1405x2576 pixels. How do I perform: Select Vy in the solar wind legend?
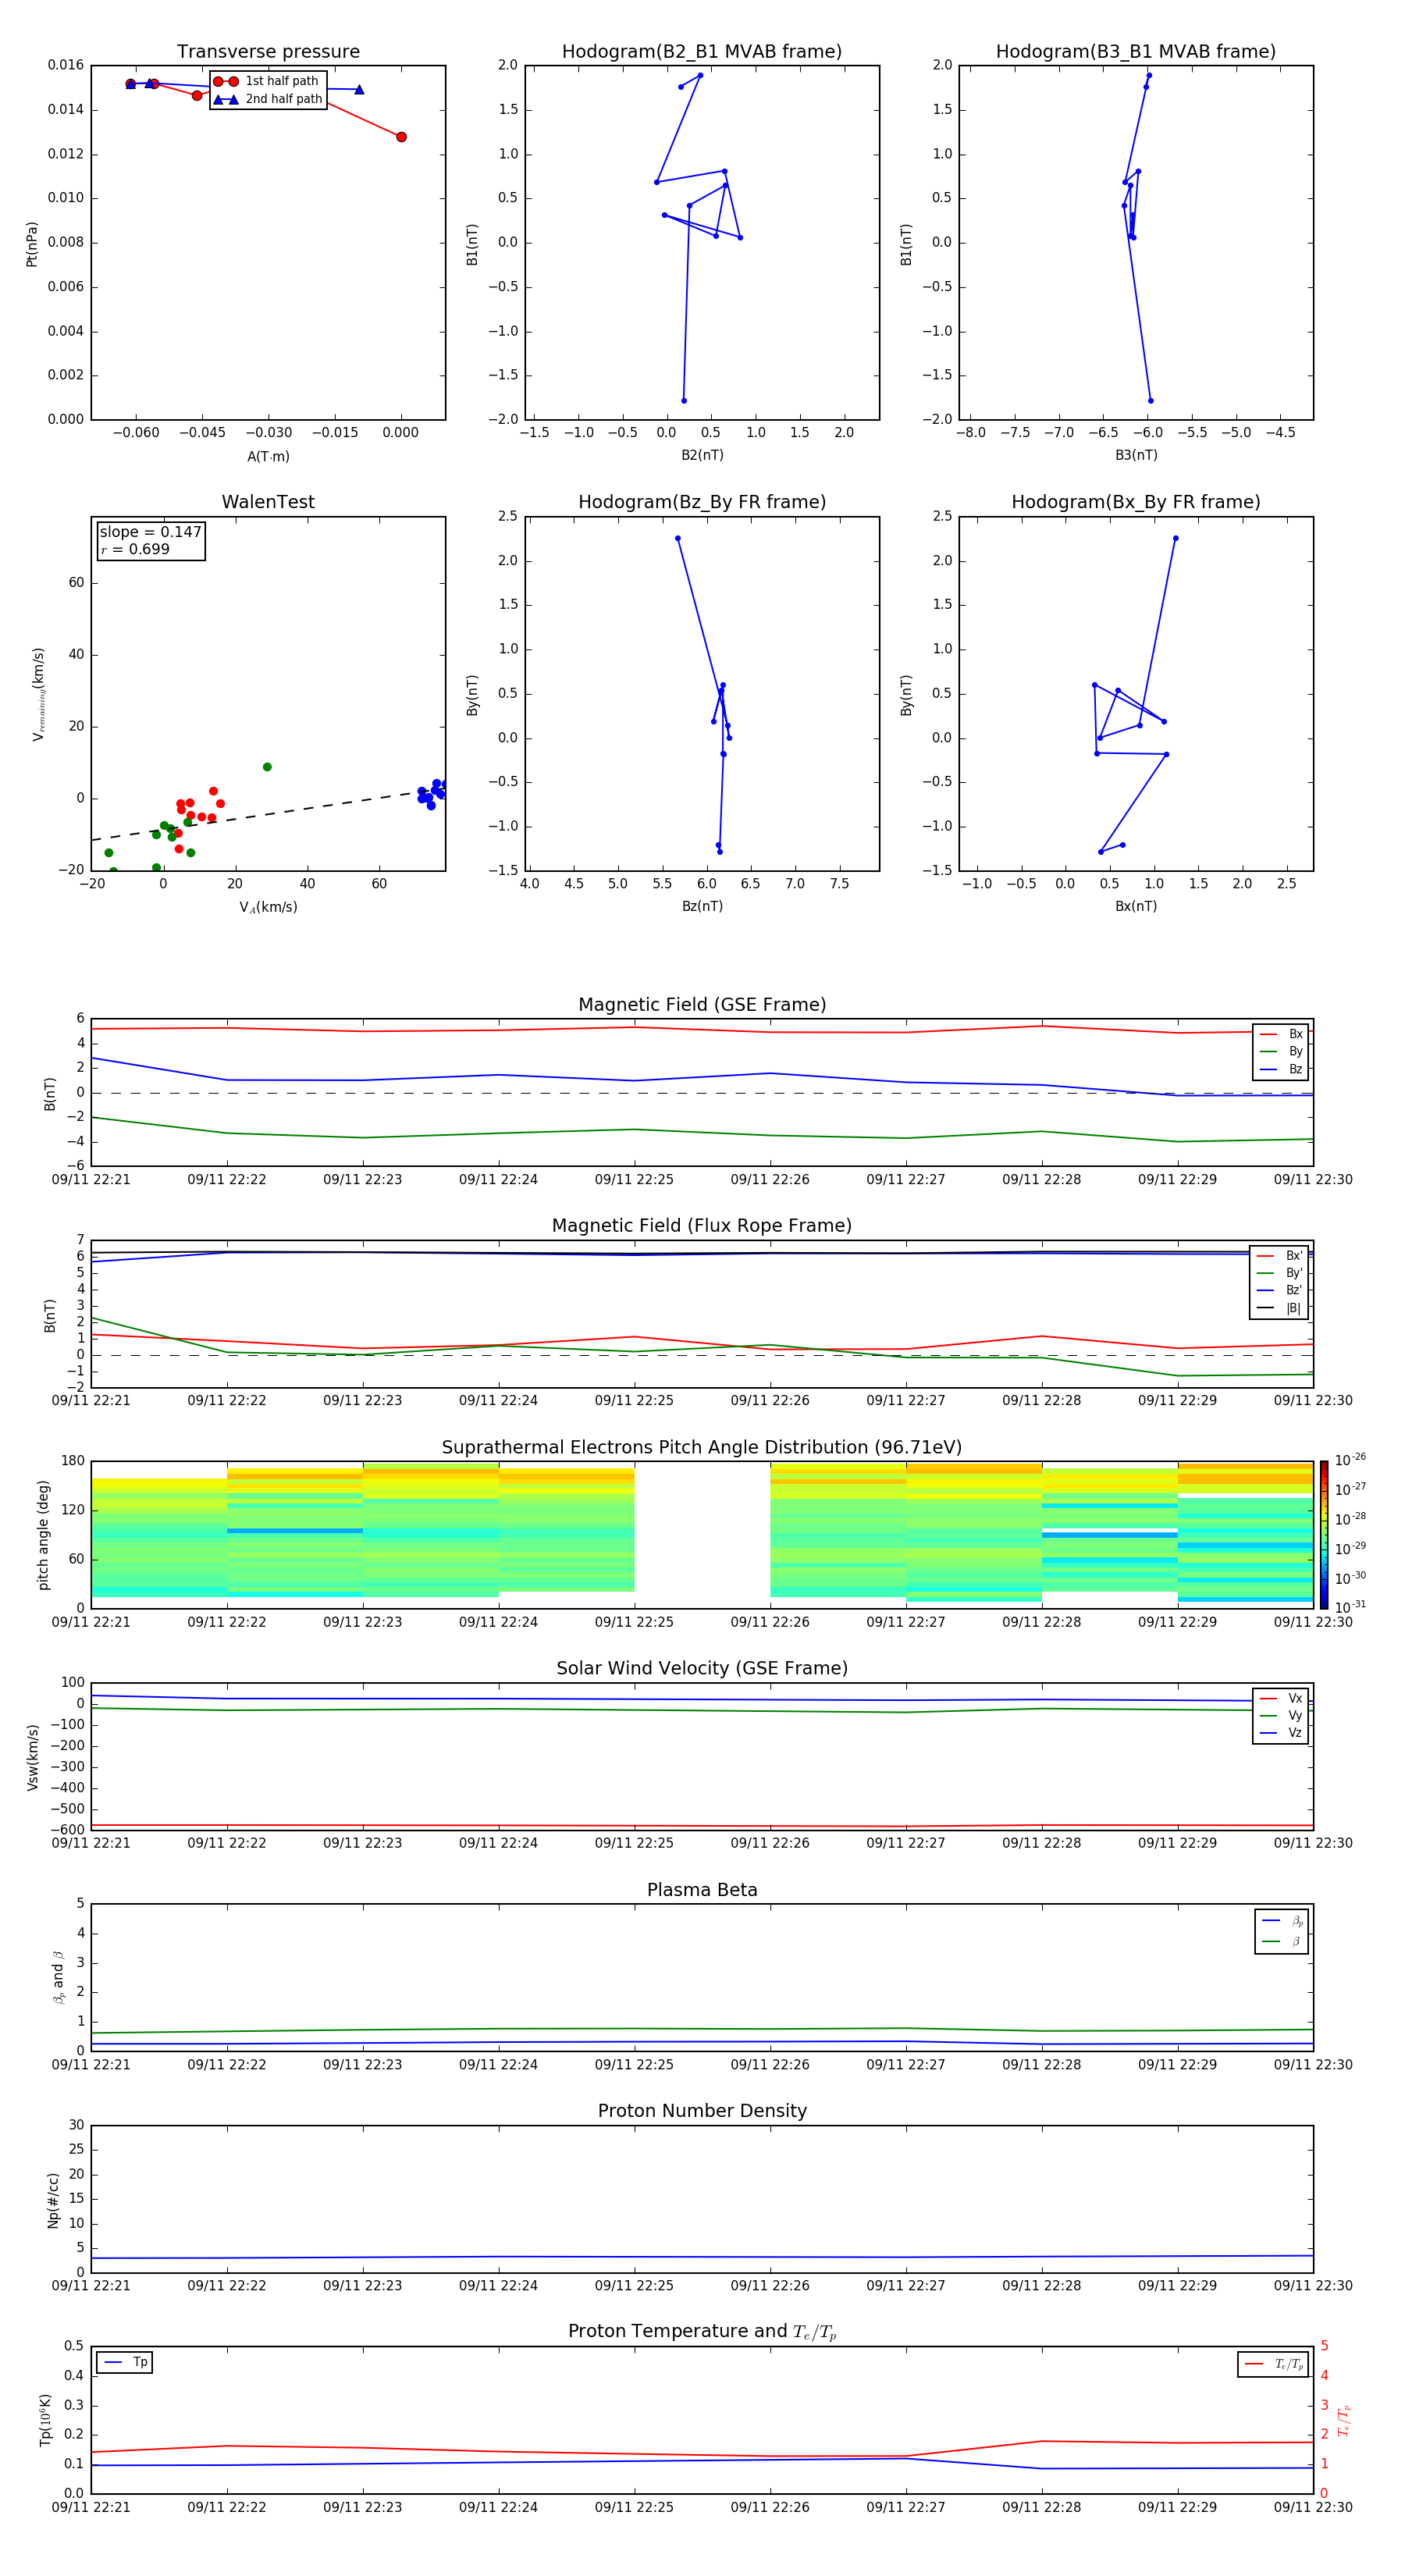point(1281,1715)
